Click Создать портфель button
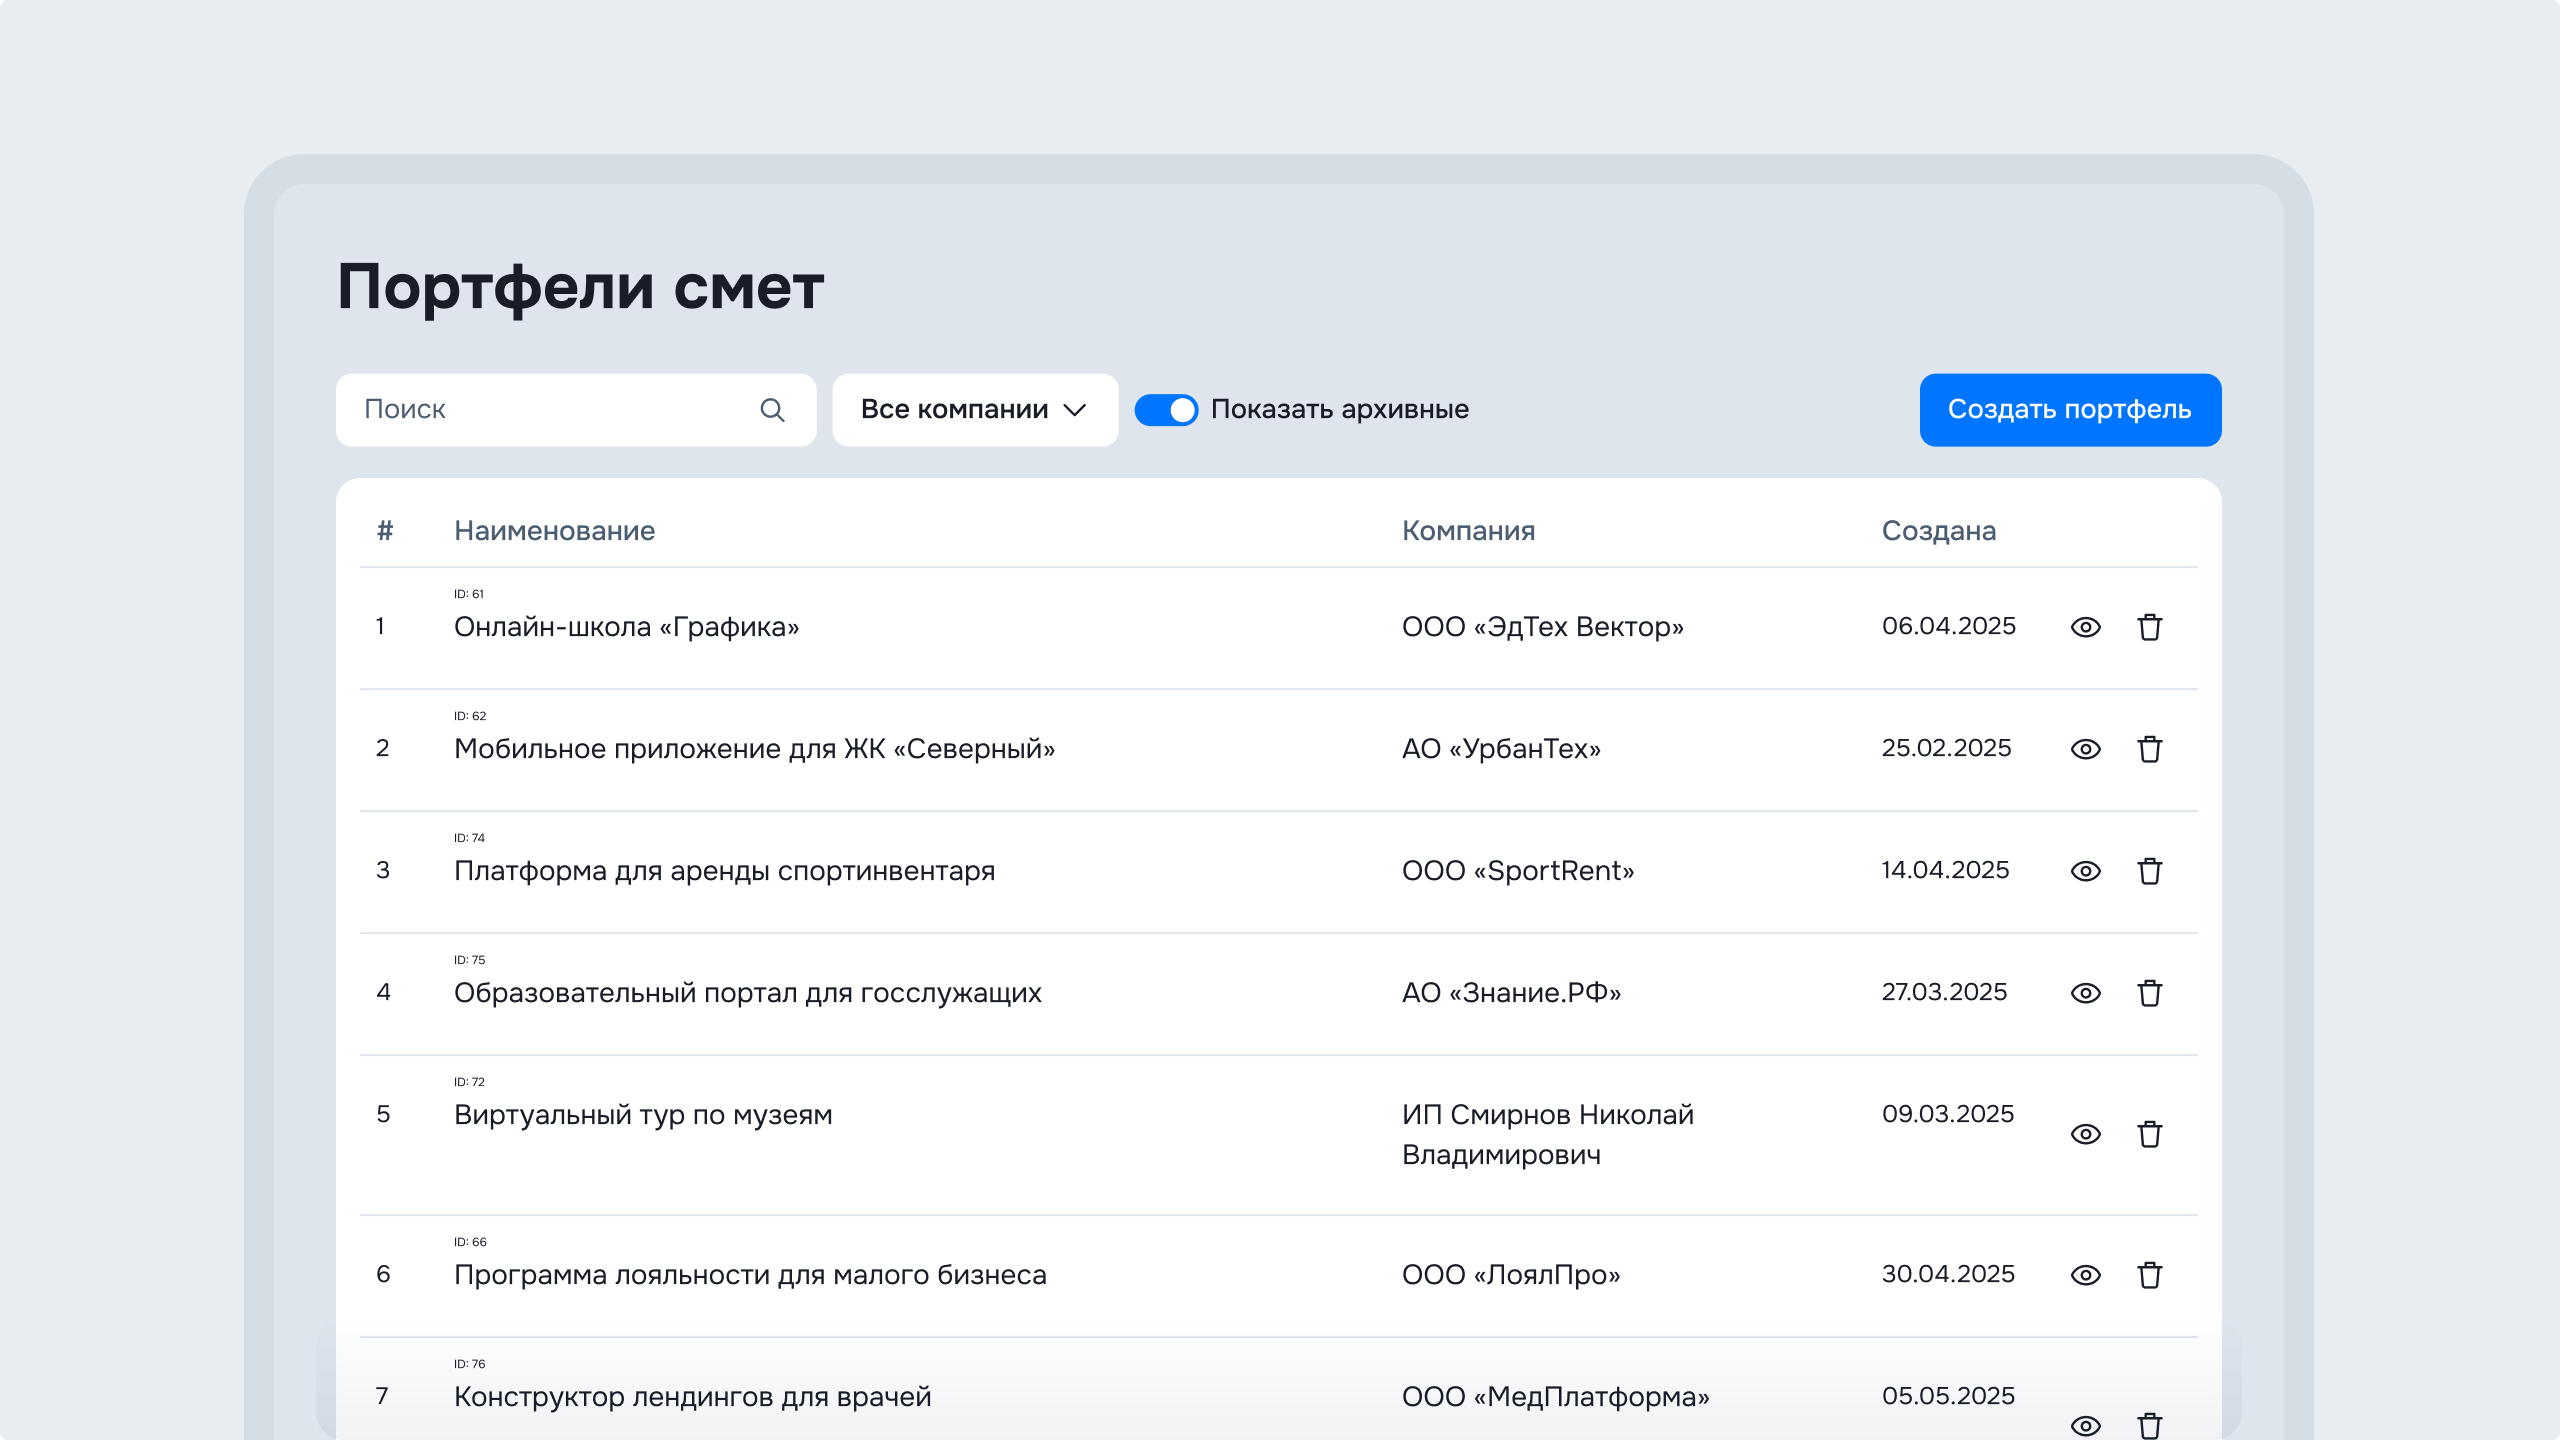 (x=2070, y=410)
